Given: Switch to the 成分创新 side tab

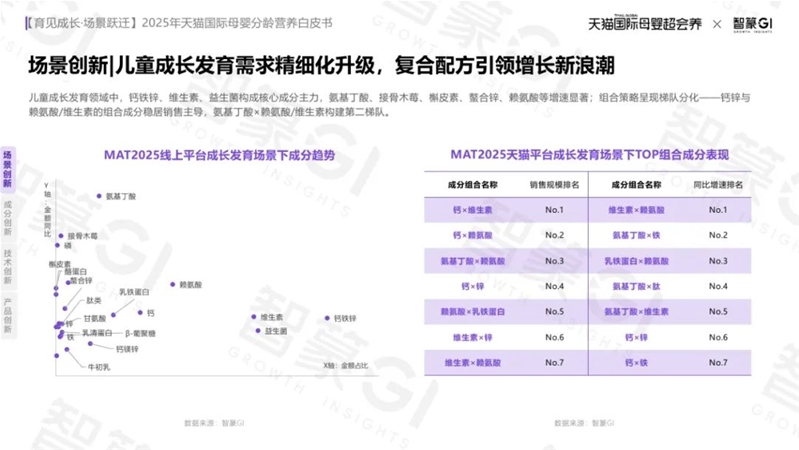Looking at the screenshot, I should (x=8, y=218).
